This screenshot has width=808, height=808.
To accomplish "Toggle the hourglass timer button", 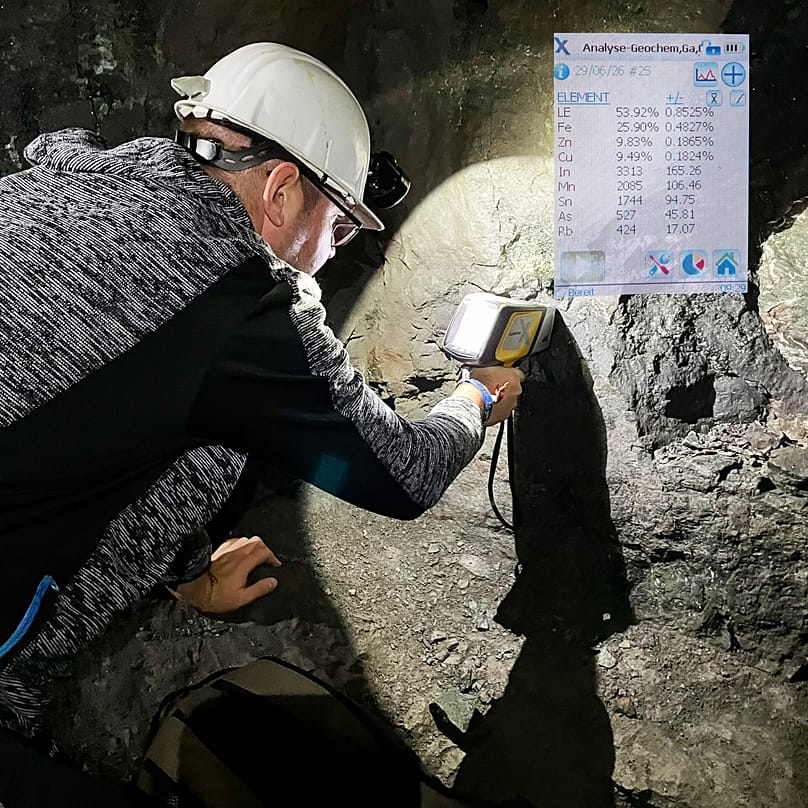I will (x=714, y=98).
